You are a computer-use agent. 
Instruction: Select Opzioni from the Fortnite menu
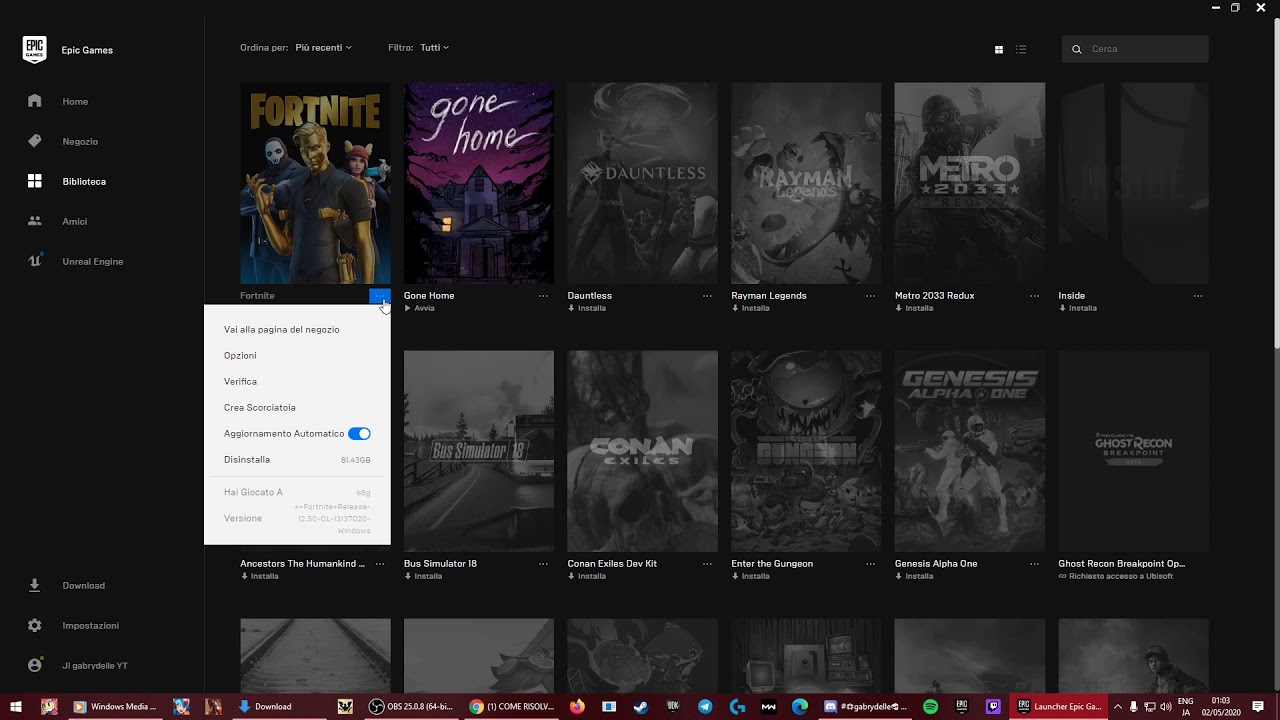coord(240,355)
